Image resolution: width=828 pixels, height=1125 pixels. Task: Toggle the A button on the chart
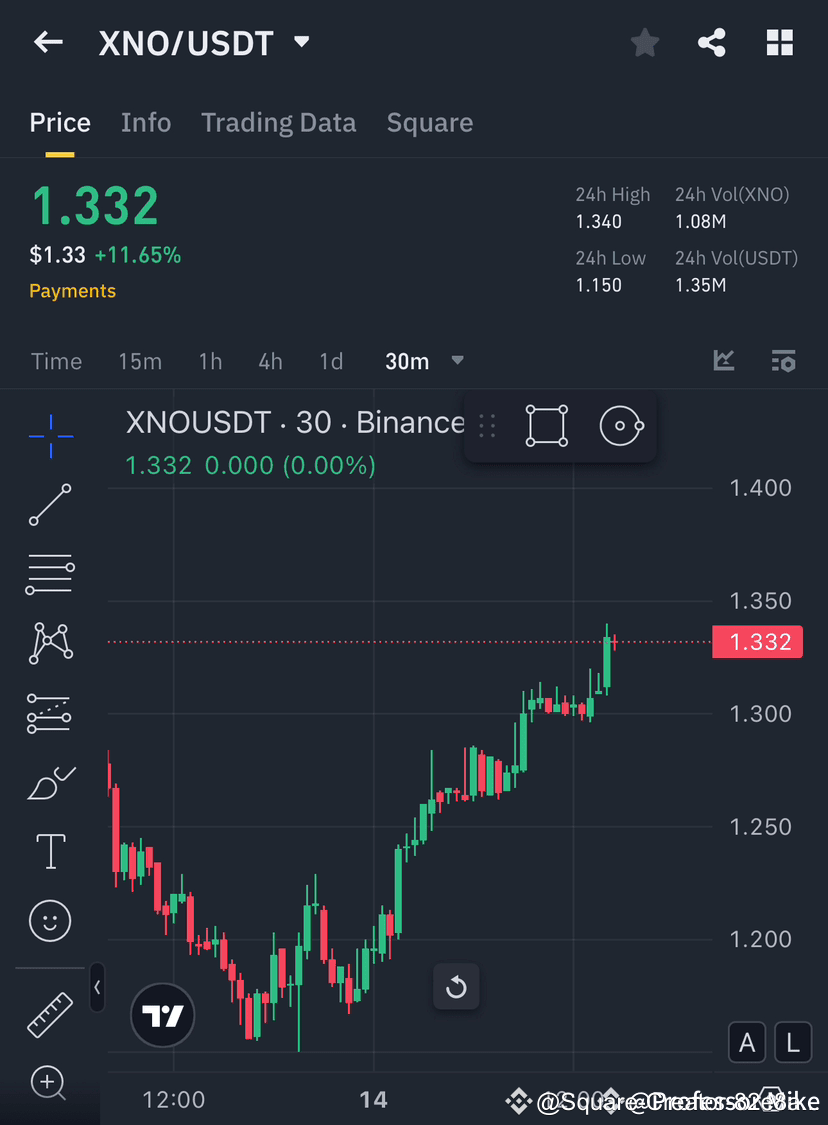(x=747, y=1042)
